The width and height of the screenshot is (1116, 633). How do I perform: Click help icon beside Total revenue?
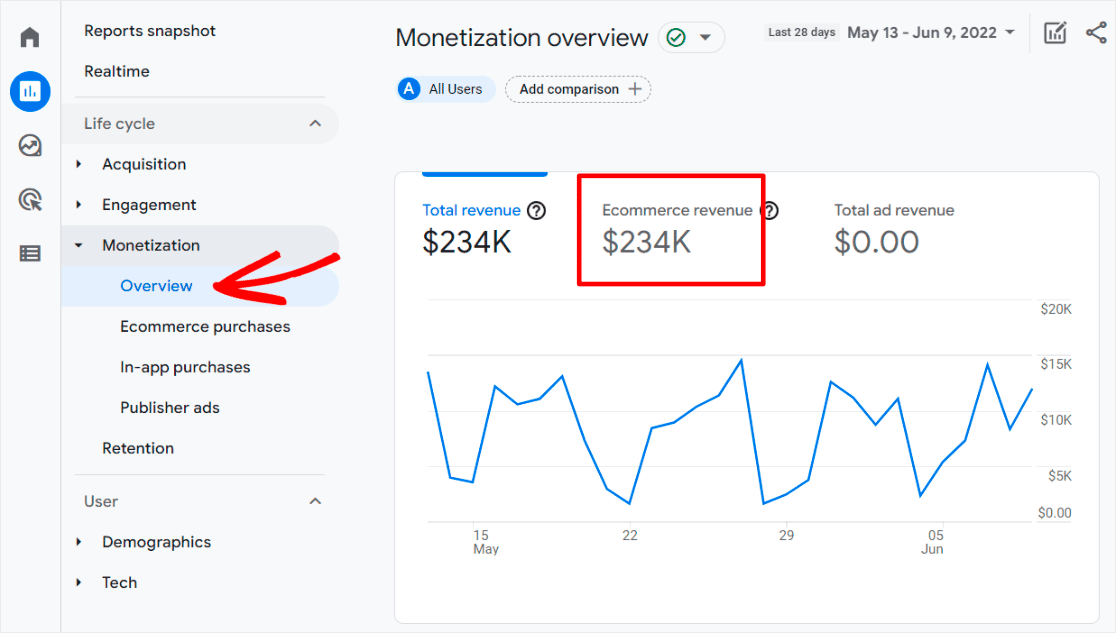point(537,211)
